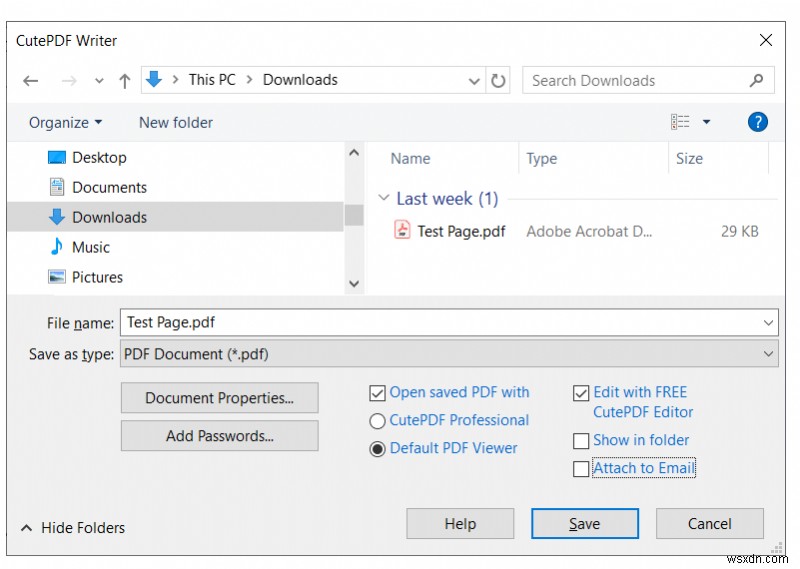The height and width of the screenshot is (569, 800).
Task: Tick the Attach to Email checkbox
Action: pos(581,469)
